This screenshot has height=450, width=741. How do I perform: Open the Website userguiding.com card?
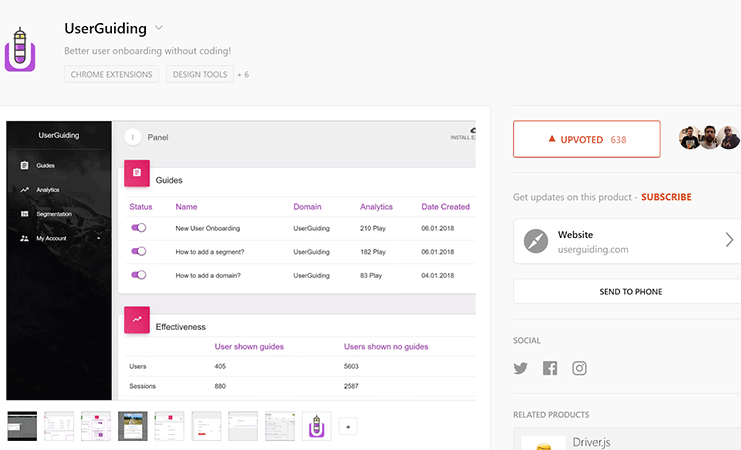627,241
